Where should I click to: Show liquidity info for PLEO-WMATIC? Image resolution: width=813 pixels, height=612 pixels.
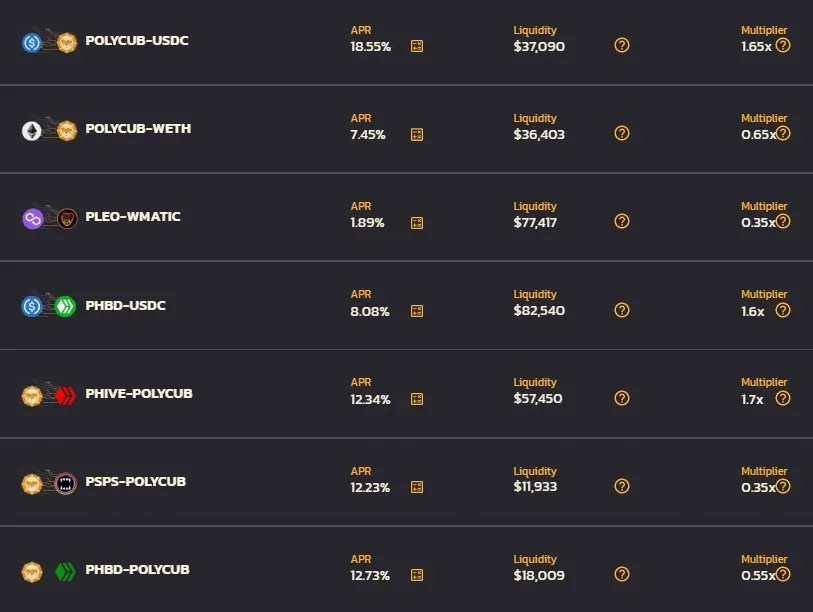622,221
